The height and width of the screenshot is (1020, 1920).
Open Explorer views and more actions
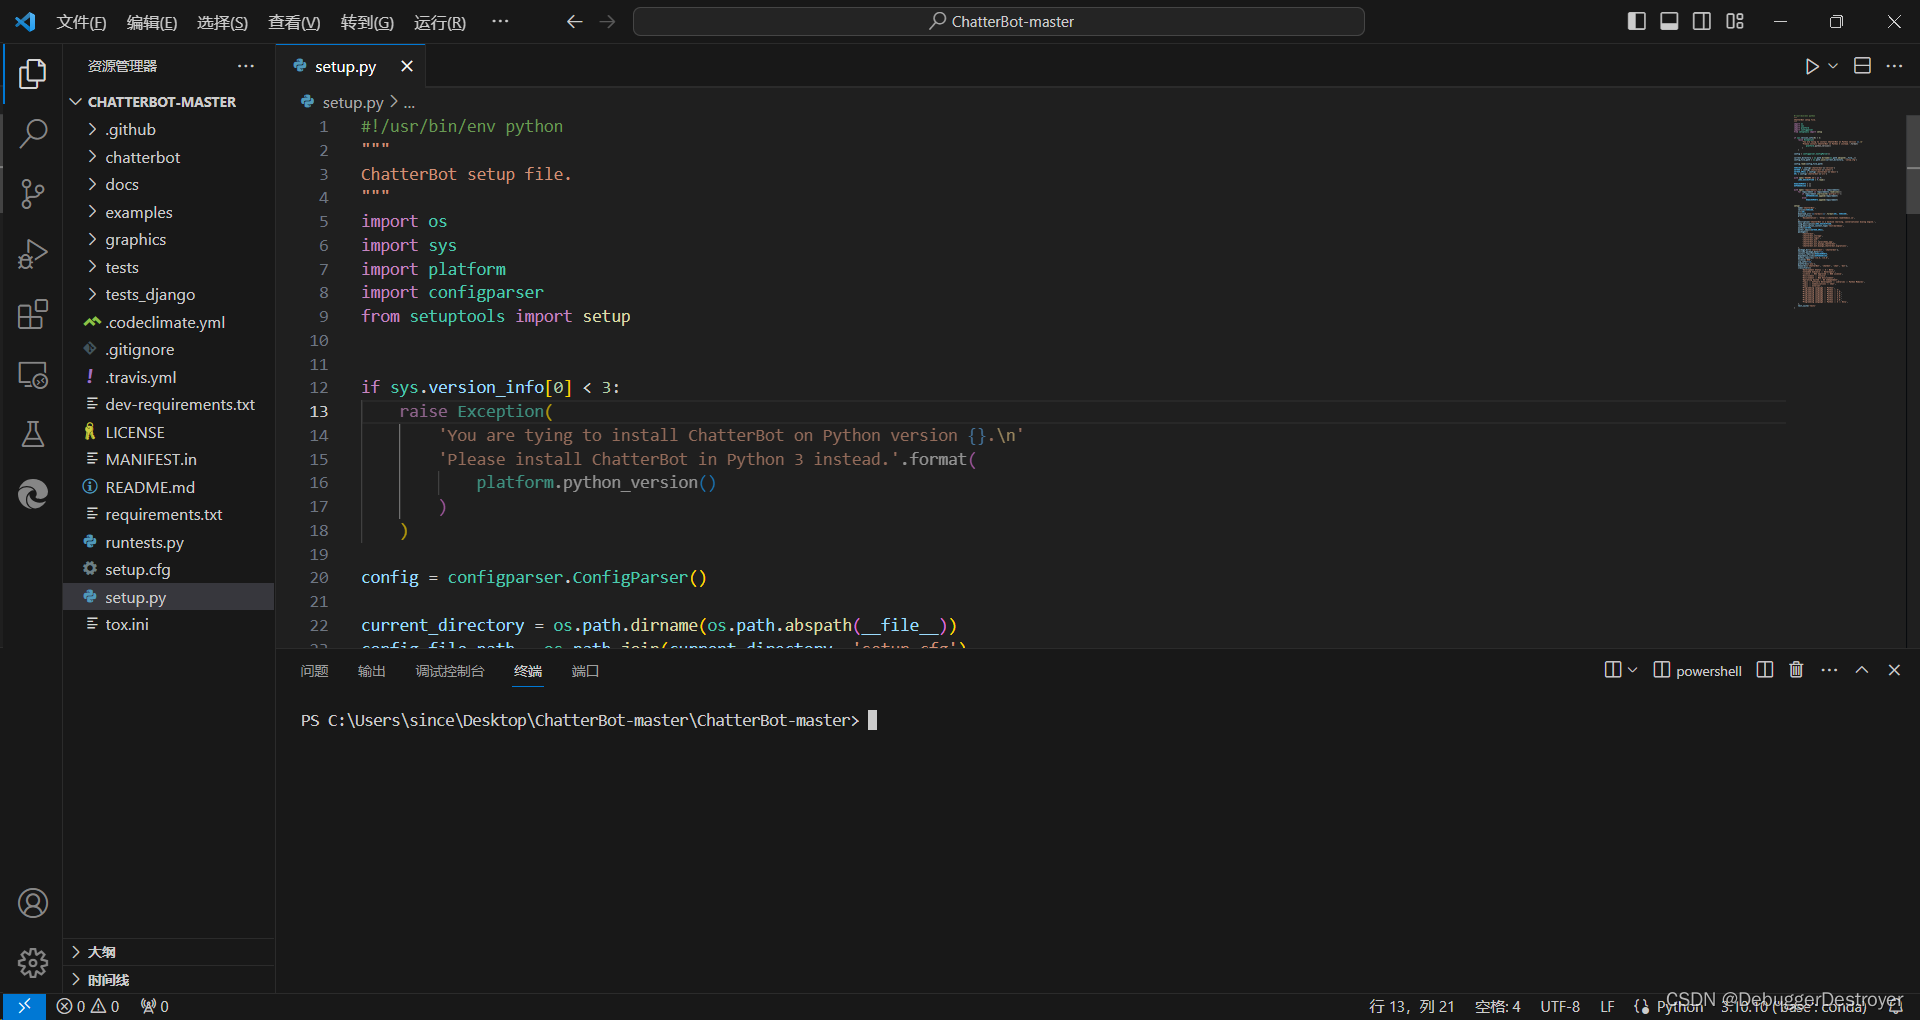tap(246, 66)
